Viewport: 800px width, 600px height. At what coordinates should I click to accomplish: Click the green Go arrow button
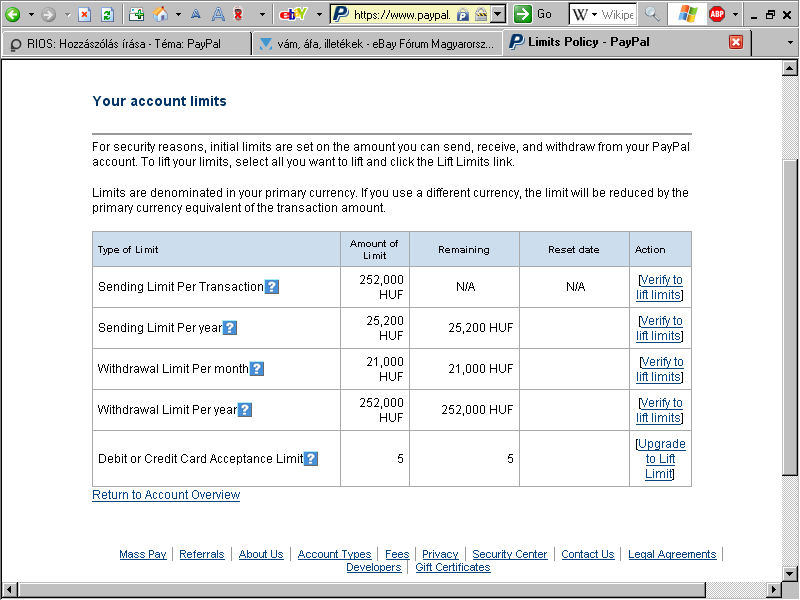tap(522, 14)
